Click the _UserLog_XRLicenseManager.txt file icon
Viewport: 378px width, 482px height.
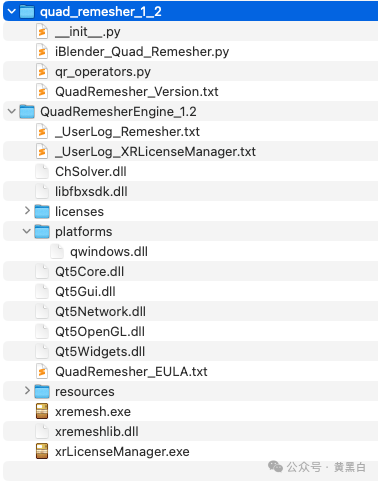[x=42, y=152]
